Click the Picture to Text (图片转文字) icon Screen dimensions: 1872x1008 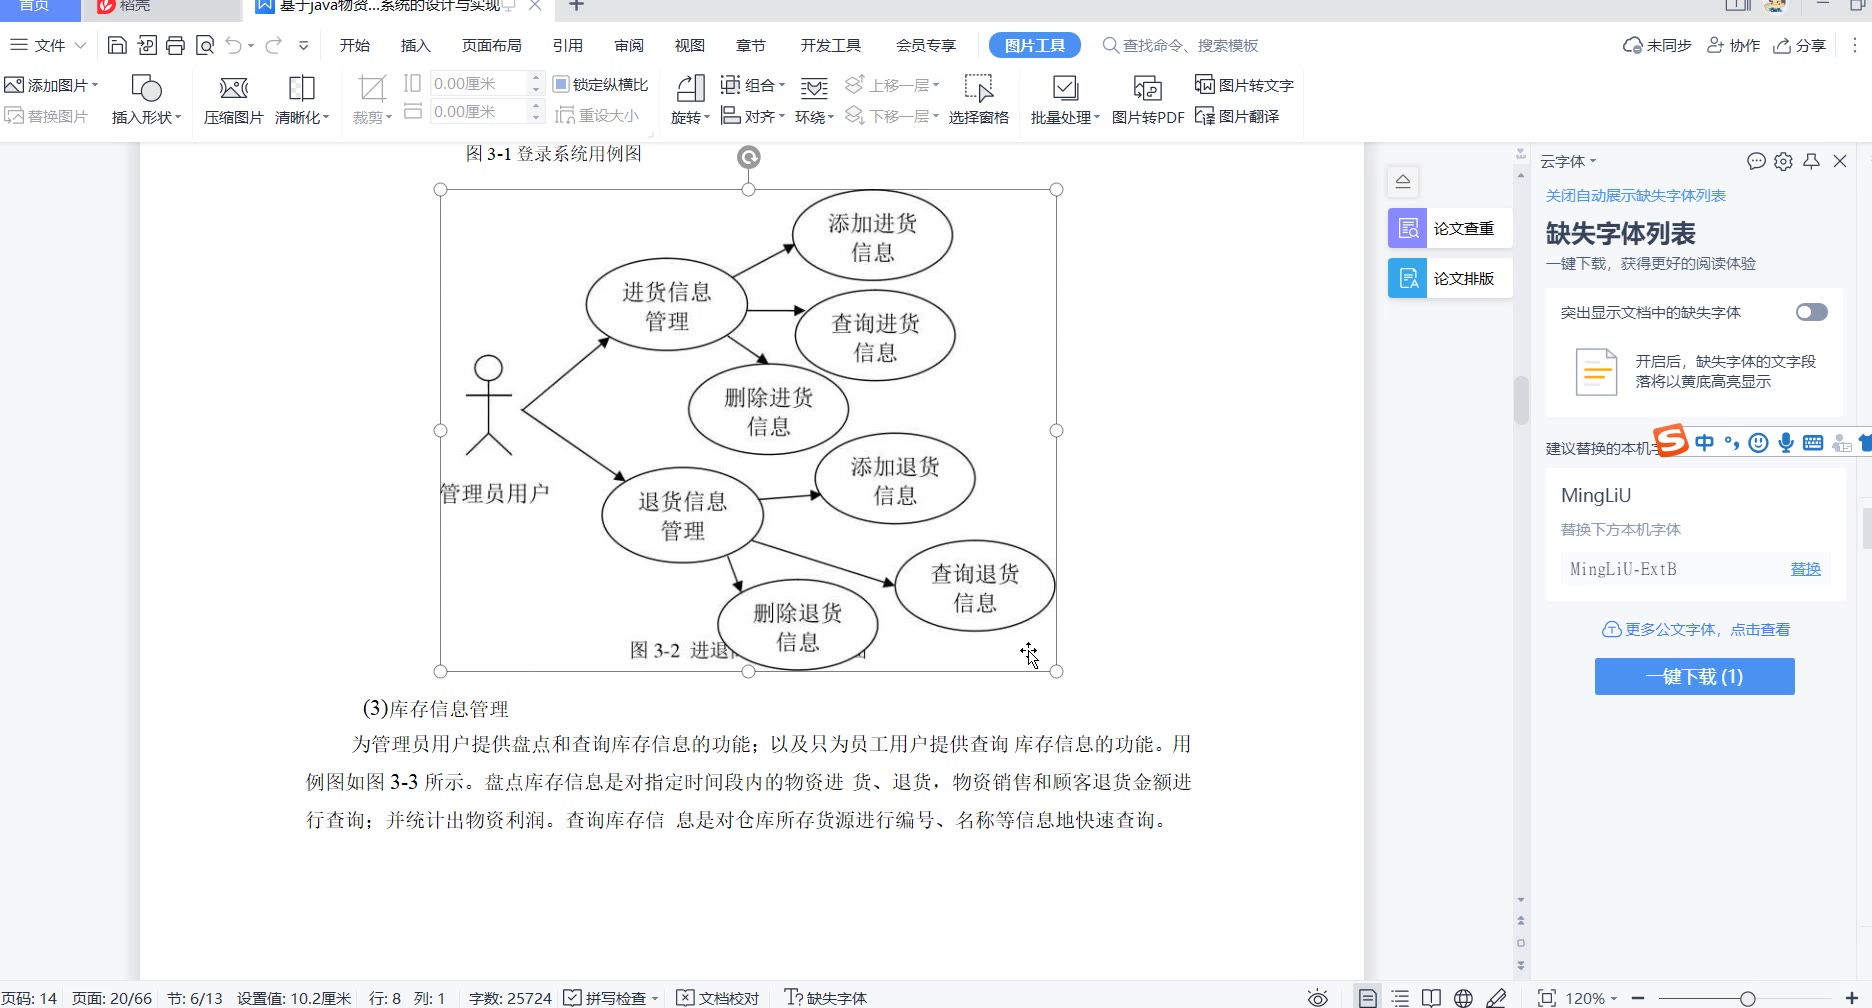[x=1205, y=85]
